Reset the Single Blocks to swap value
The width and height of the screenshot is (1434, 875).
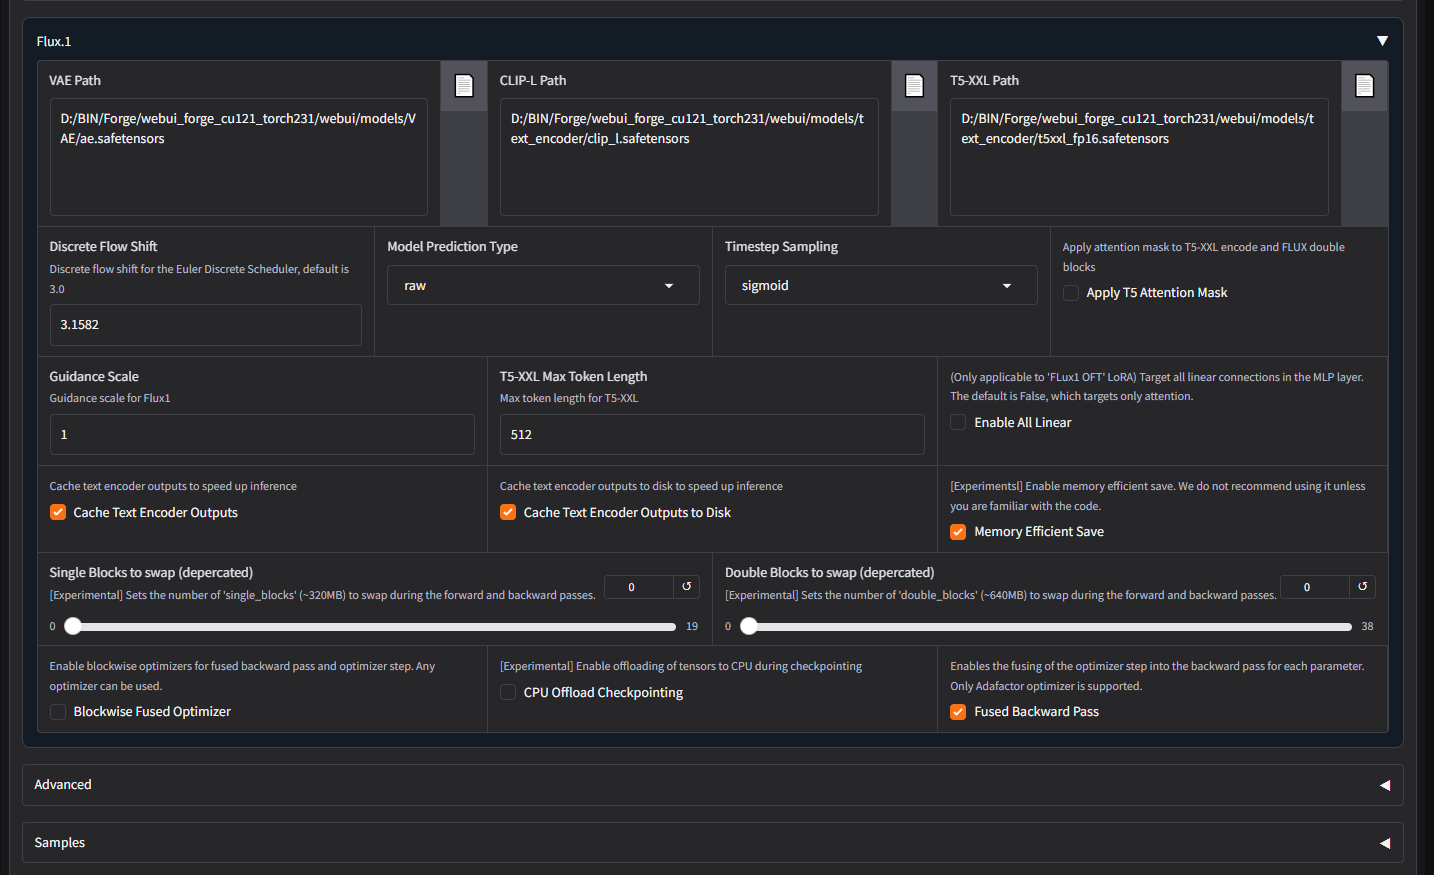pyautogui.click(x=687, y=587)
